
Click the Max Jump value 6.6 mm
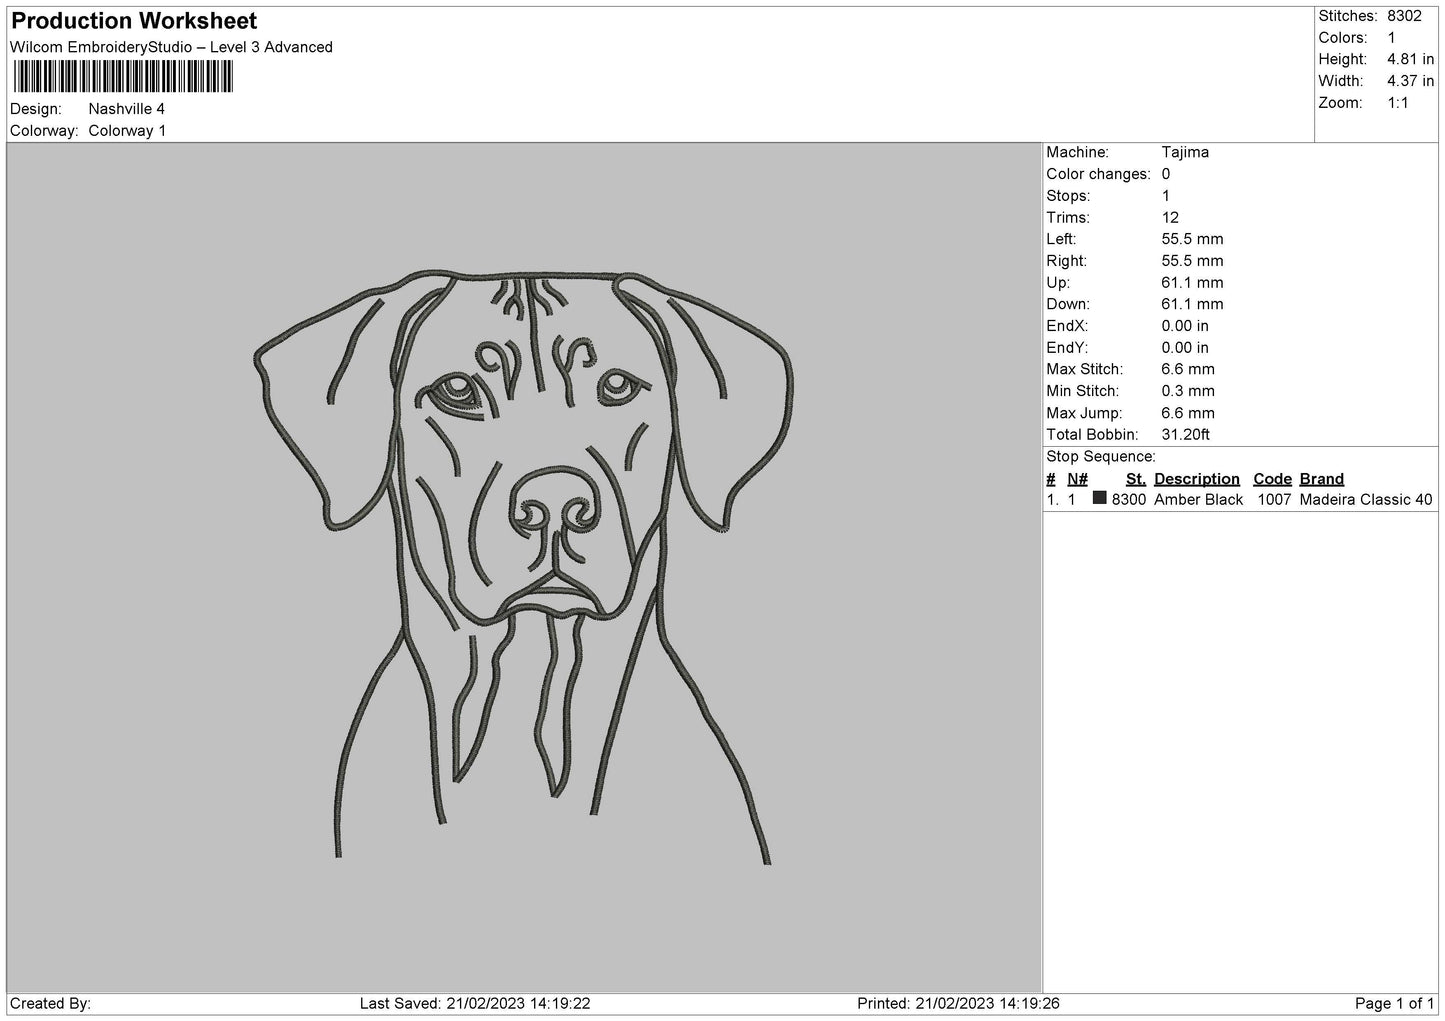pyautogui.click(x=1188, y=413)
